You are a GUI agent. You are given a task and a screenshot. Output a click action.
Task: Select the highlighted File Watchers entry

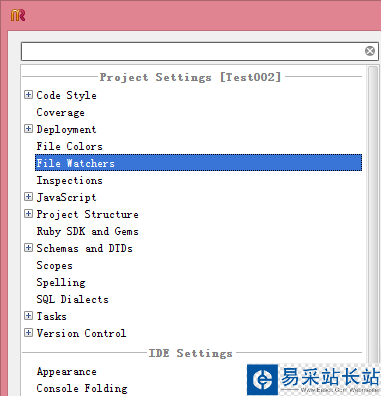point(198,163)
